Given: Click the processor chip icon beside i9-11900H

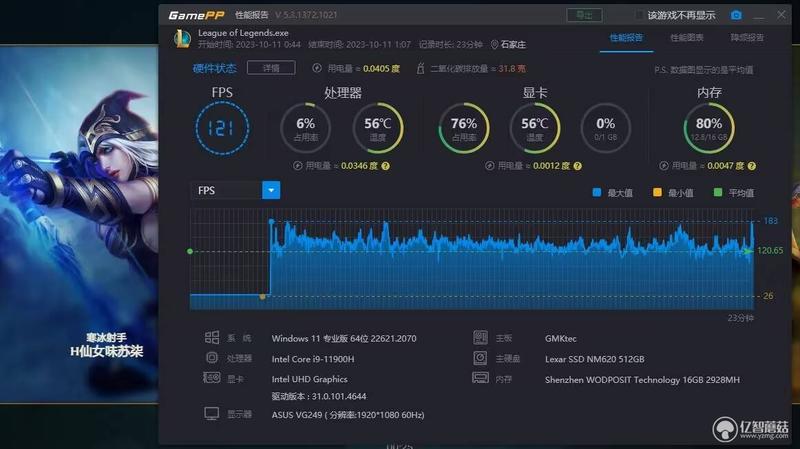Looking at the screenshot, I should pos(212,358).
